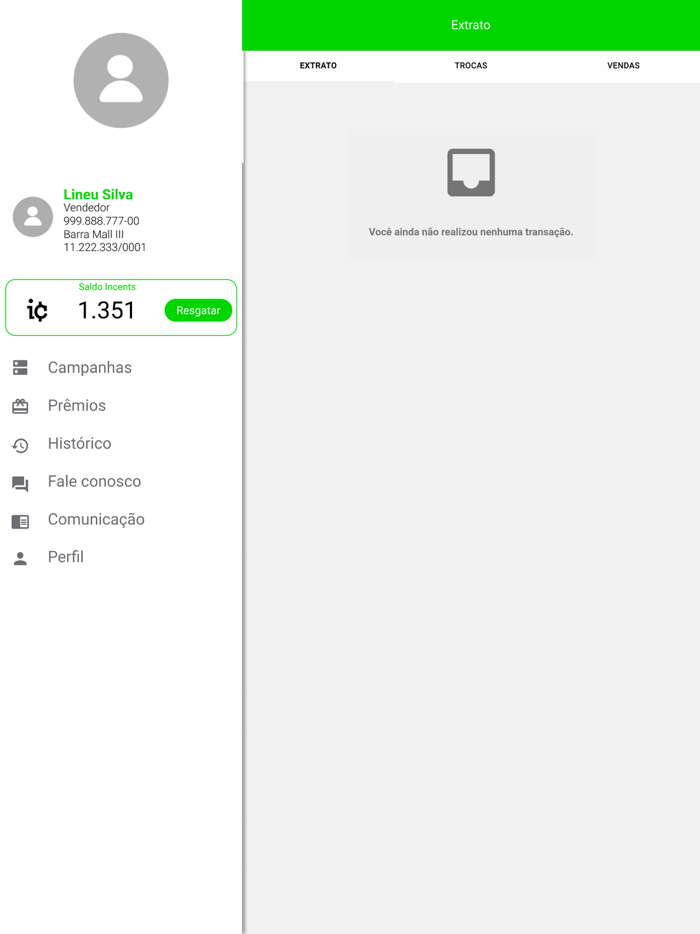Viewport: 700px width, 934px height.
Task: Switch to the EXTRATO tab
Action: tap(318, 66)
